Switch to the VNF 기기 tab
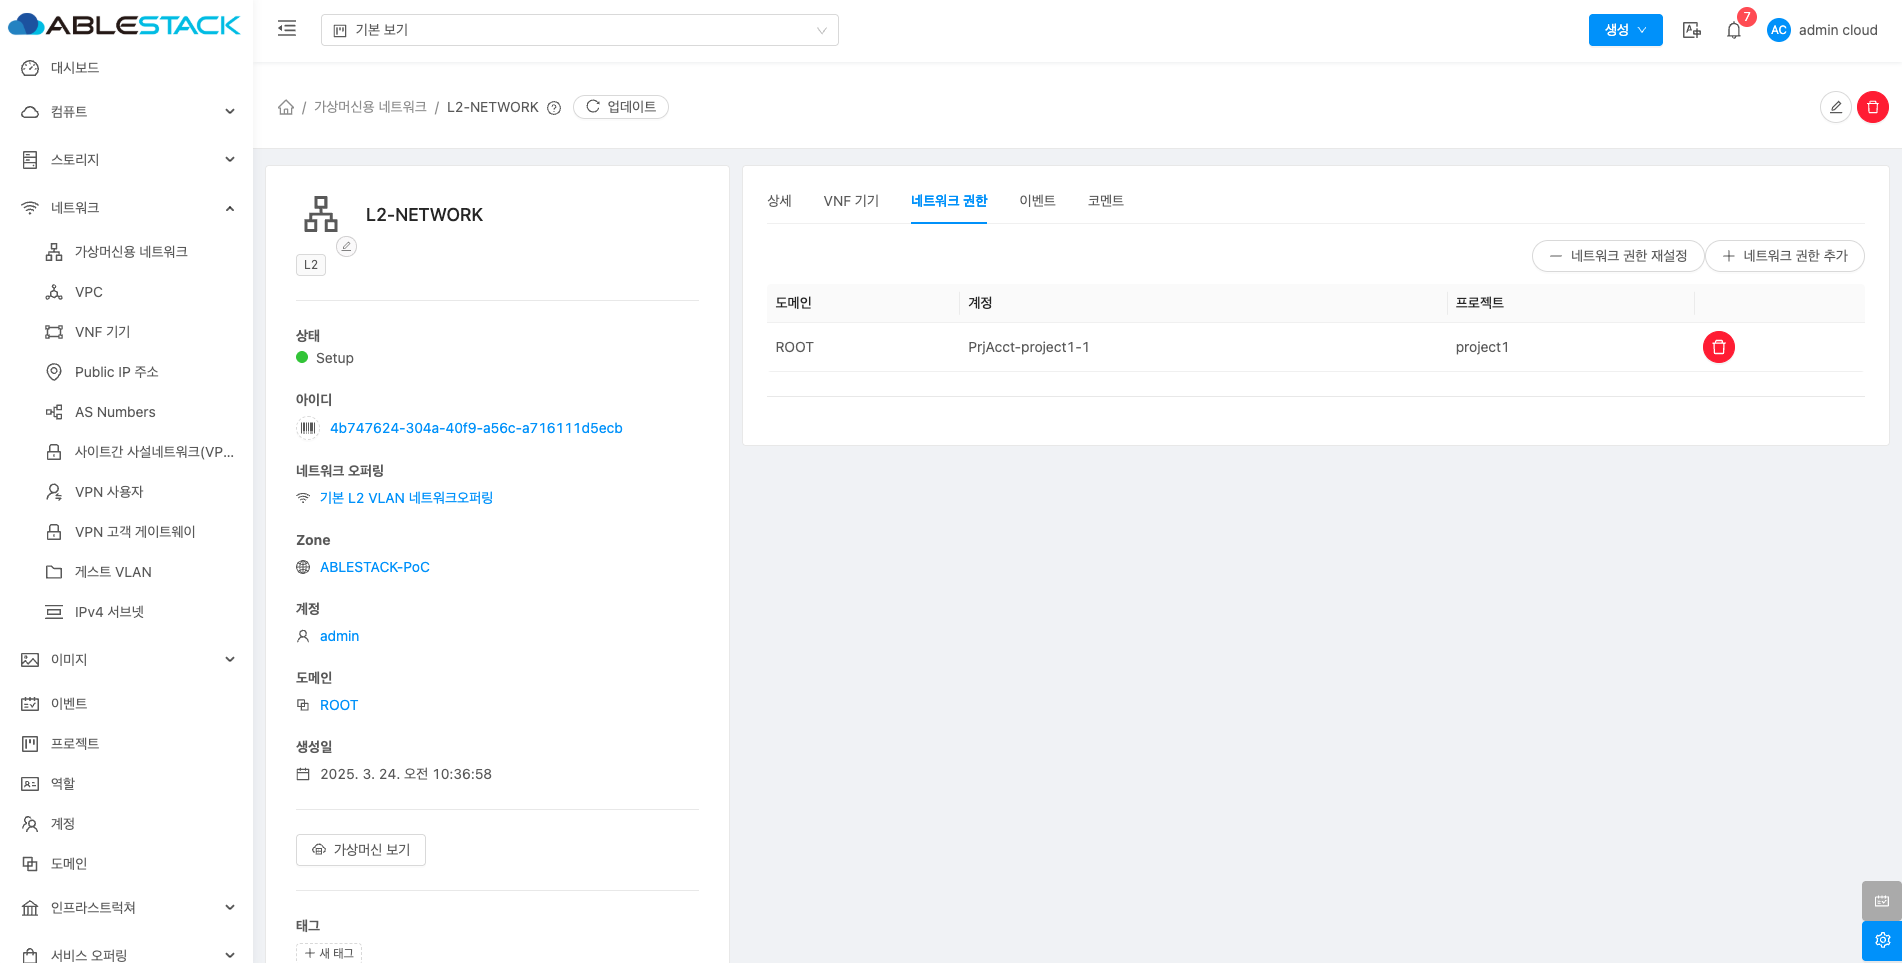 851,201
